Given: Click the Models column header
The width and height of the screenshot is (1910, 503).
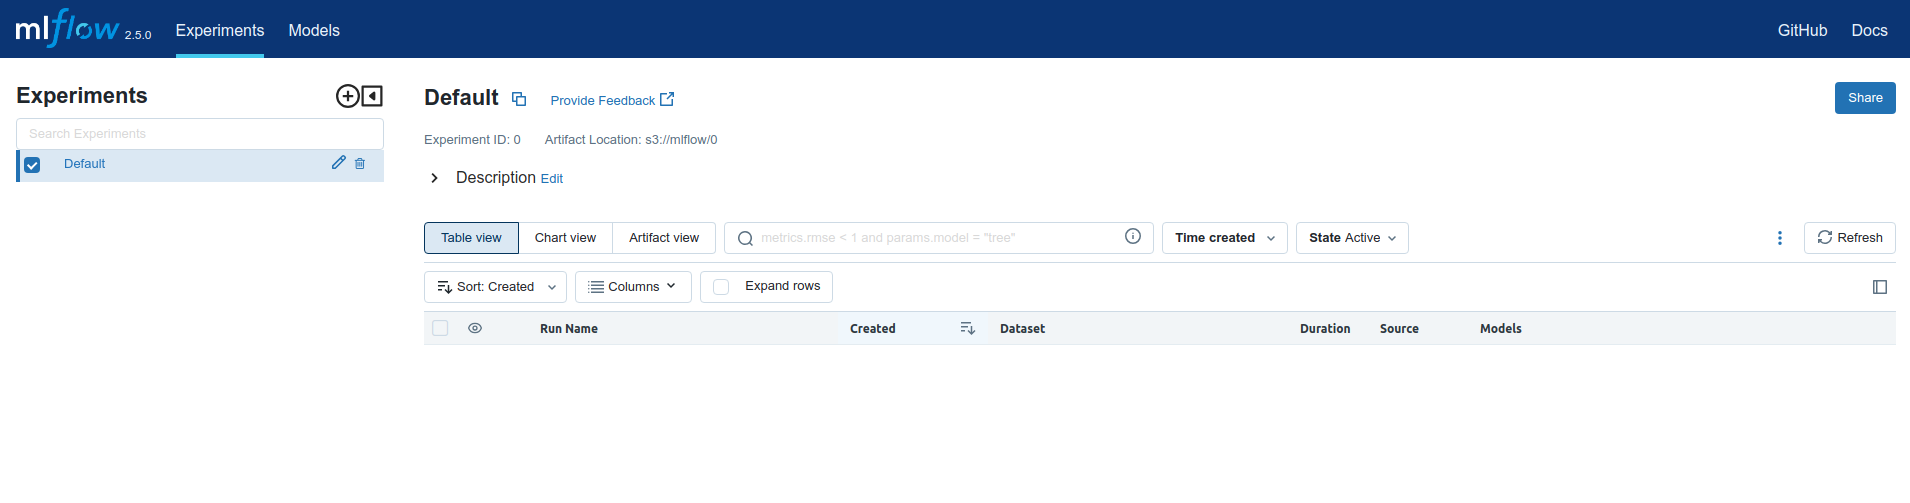Looking at the screenshot, I should pos(1500,328).
